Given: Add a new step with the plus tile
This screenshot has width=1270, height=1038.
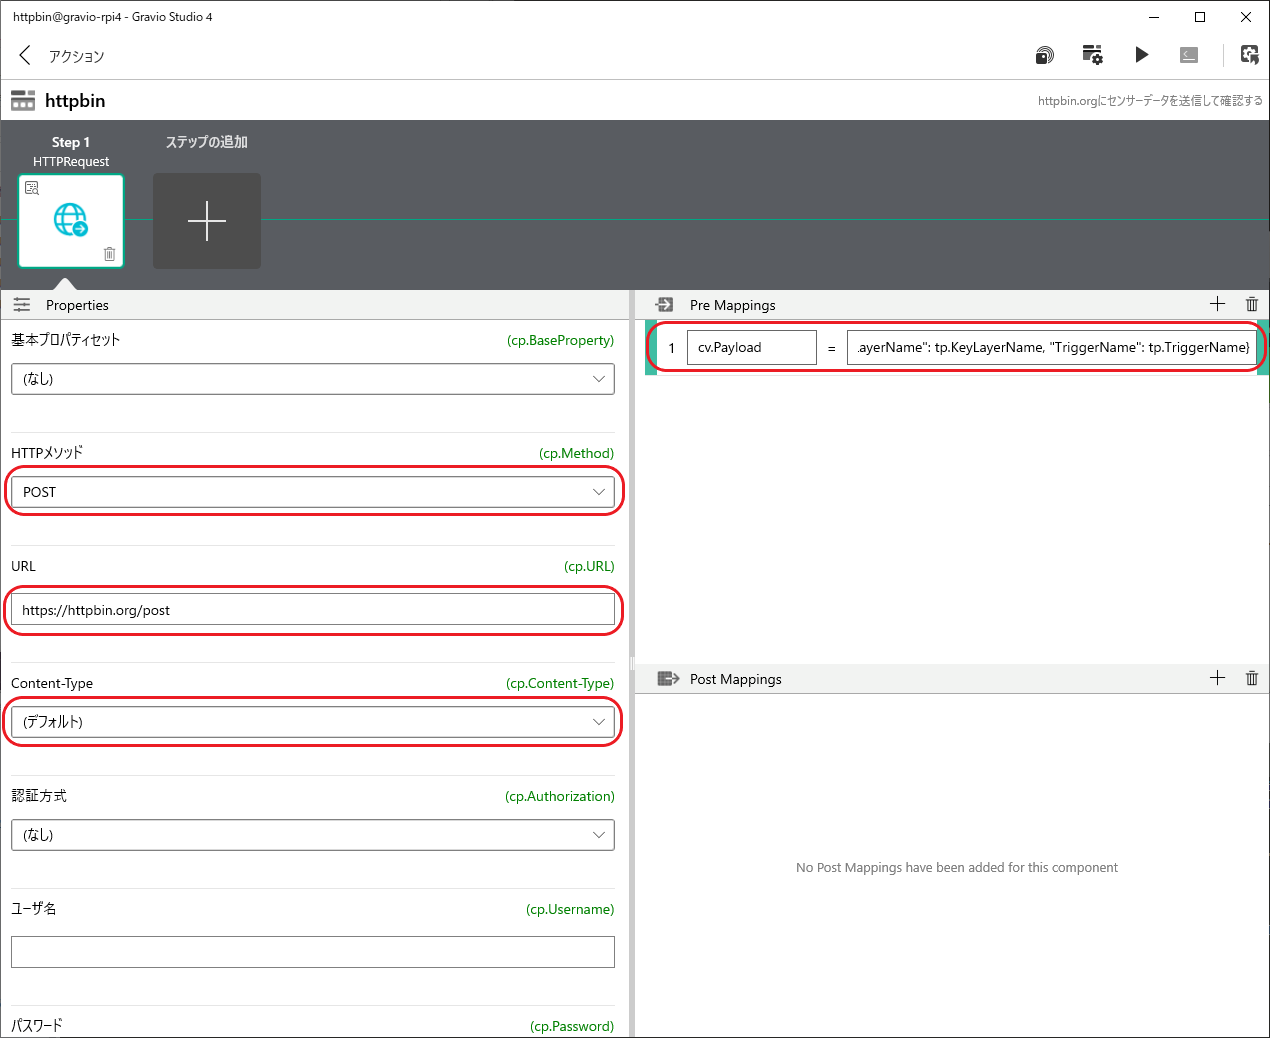Looking at the screenshot, I should click(x=207, y=221).
